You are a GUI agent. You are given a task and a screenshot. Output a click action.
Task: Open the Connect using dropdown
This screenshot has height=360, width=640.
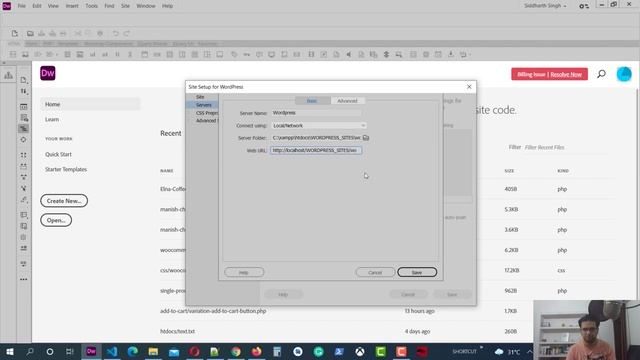pos(319,126)
